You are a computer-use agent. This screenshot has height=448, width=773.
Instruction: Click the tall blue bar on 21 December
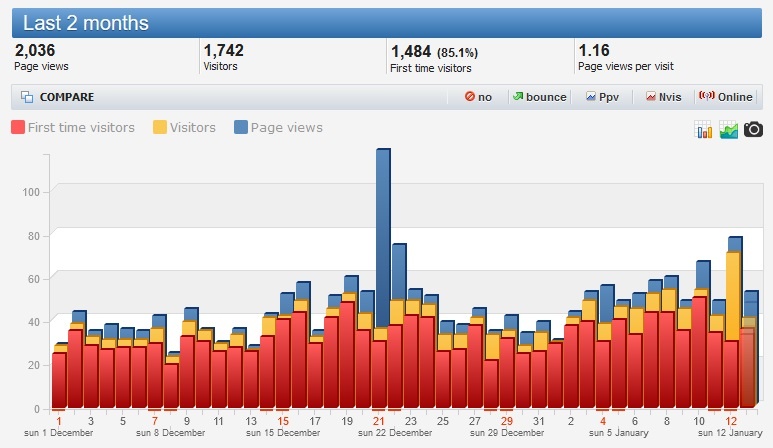coord(383,237)
